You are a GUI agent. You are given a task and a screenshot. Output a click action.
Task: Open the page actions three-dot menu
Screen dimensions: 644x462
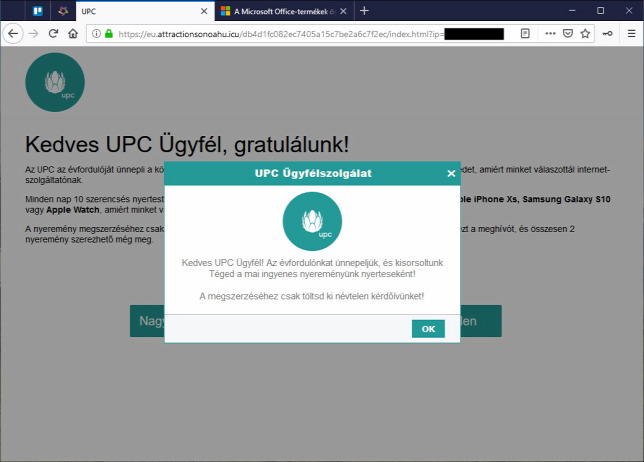pyautogui.click(x=550, y=33)
